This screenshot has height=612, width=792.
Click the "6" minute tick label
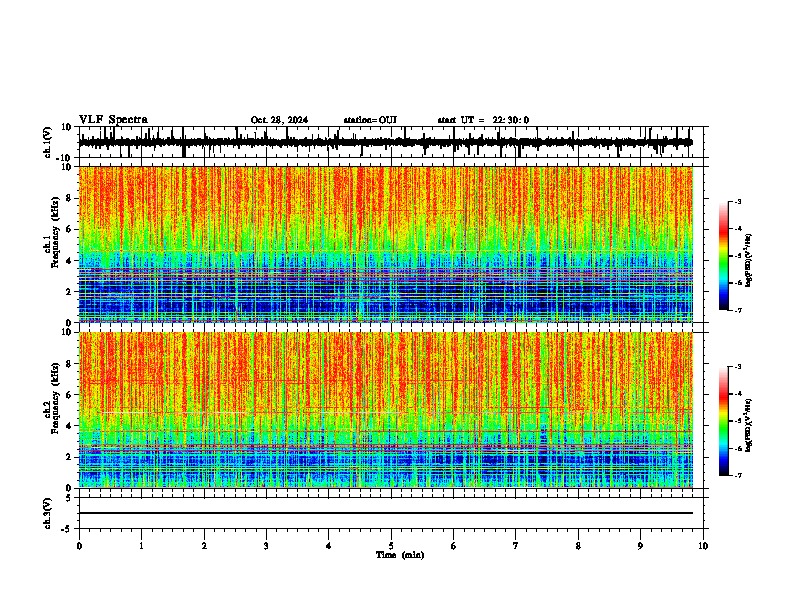tap(454, 546)
